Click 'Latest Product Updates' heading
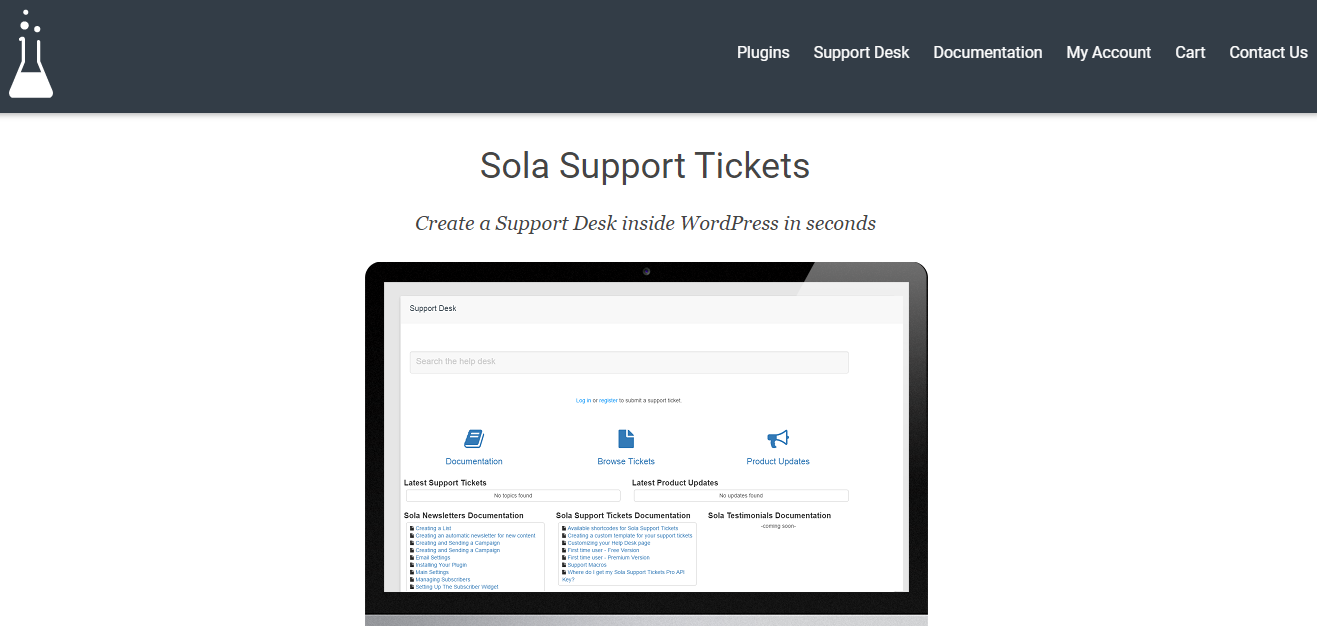 point(675,483)
